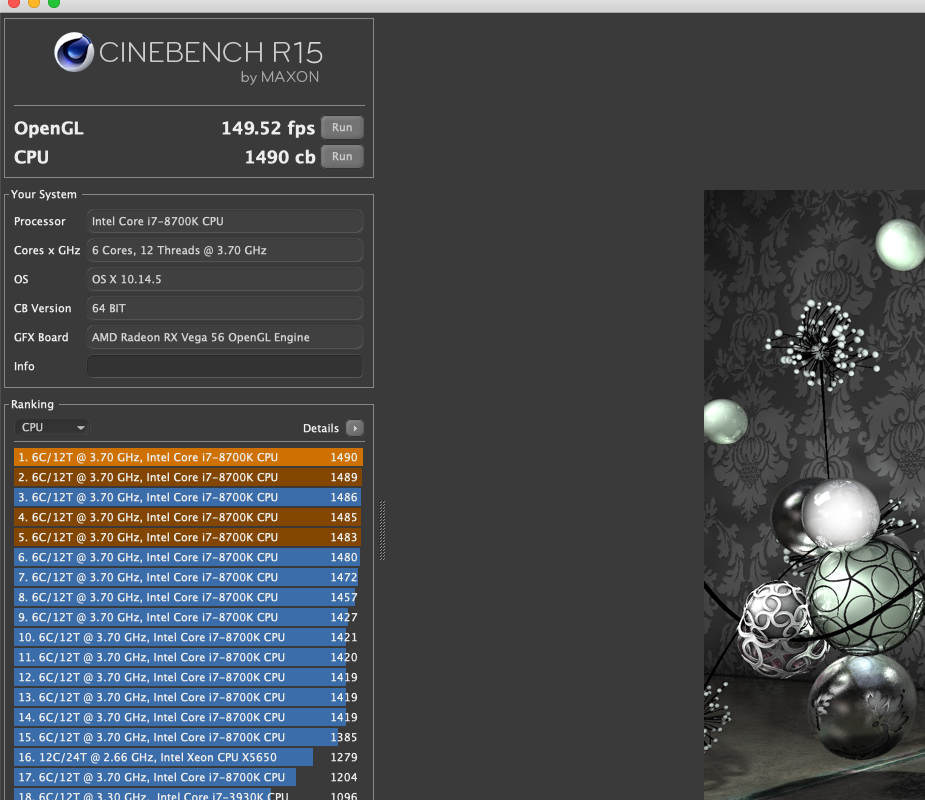Run the OpenGL benchmark
This screenshot has width=925, height=800.
pos(342,127)
